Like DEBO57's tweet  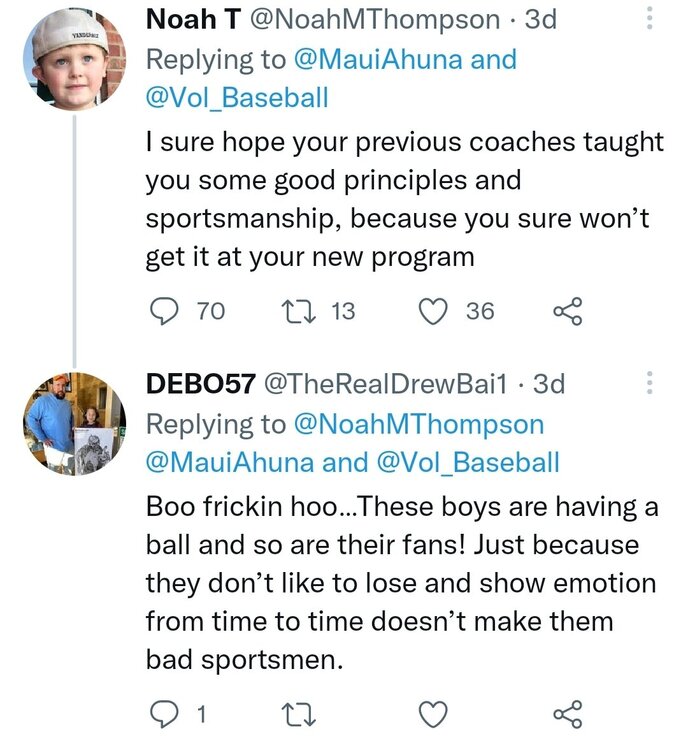[433, 714]
